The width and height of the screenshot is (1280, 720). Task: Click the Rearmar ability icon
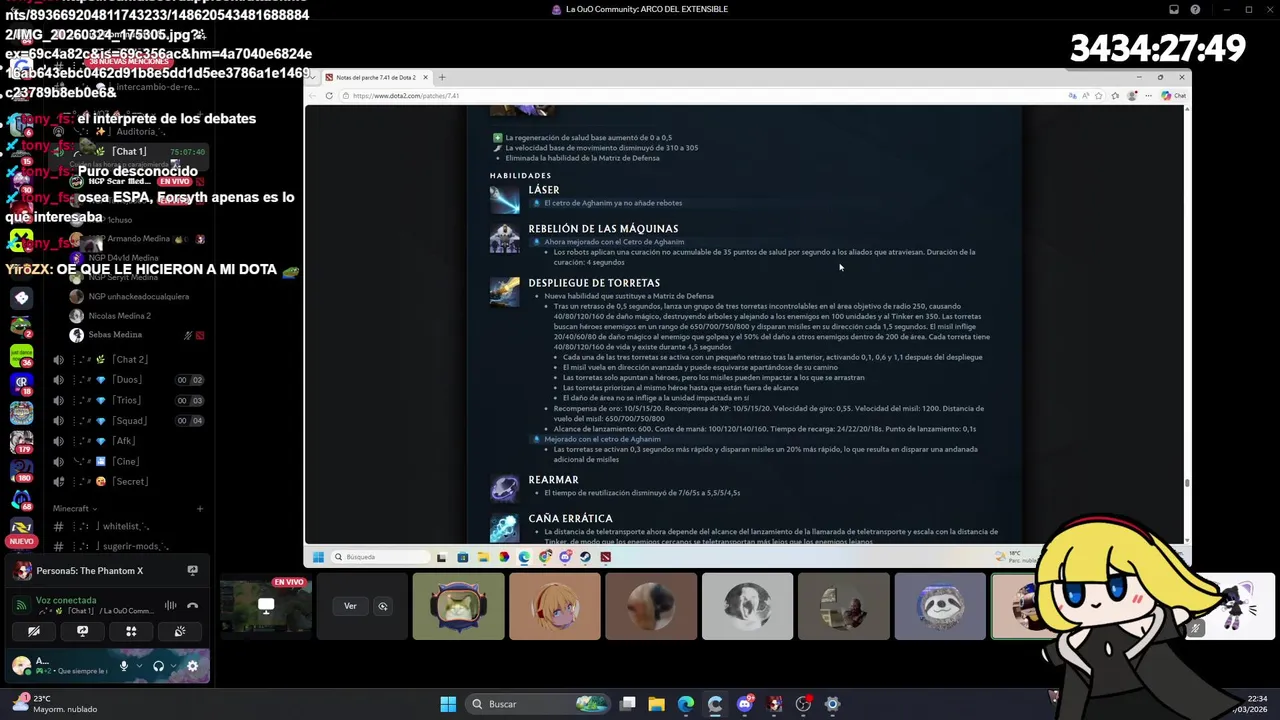click(x=505, y=488)
